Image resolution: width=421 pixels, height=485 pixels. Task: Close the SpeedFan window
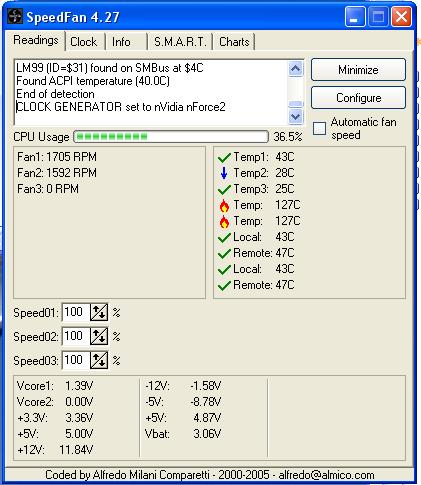[401, 17]
